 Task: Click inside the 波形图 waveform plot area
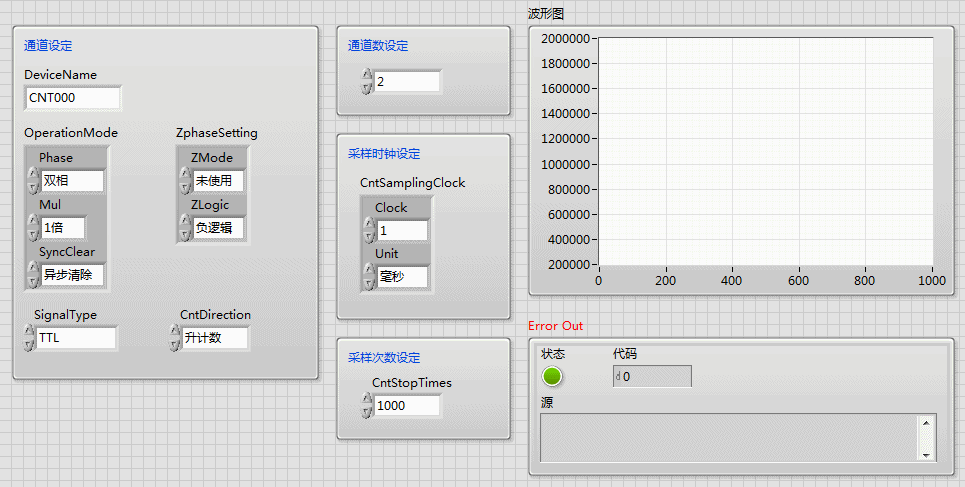[765, 152]
